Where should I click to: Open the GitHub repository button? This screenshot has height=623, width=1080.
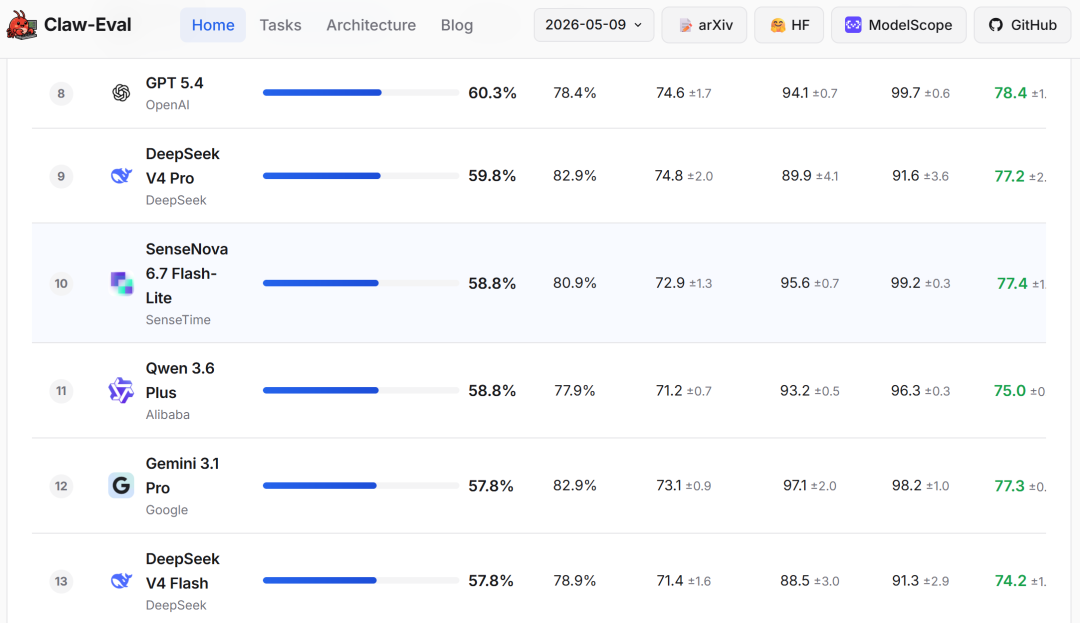tap(1022, 25)
